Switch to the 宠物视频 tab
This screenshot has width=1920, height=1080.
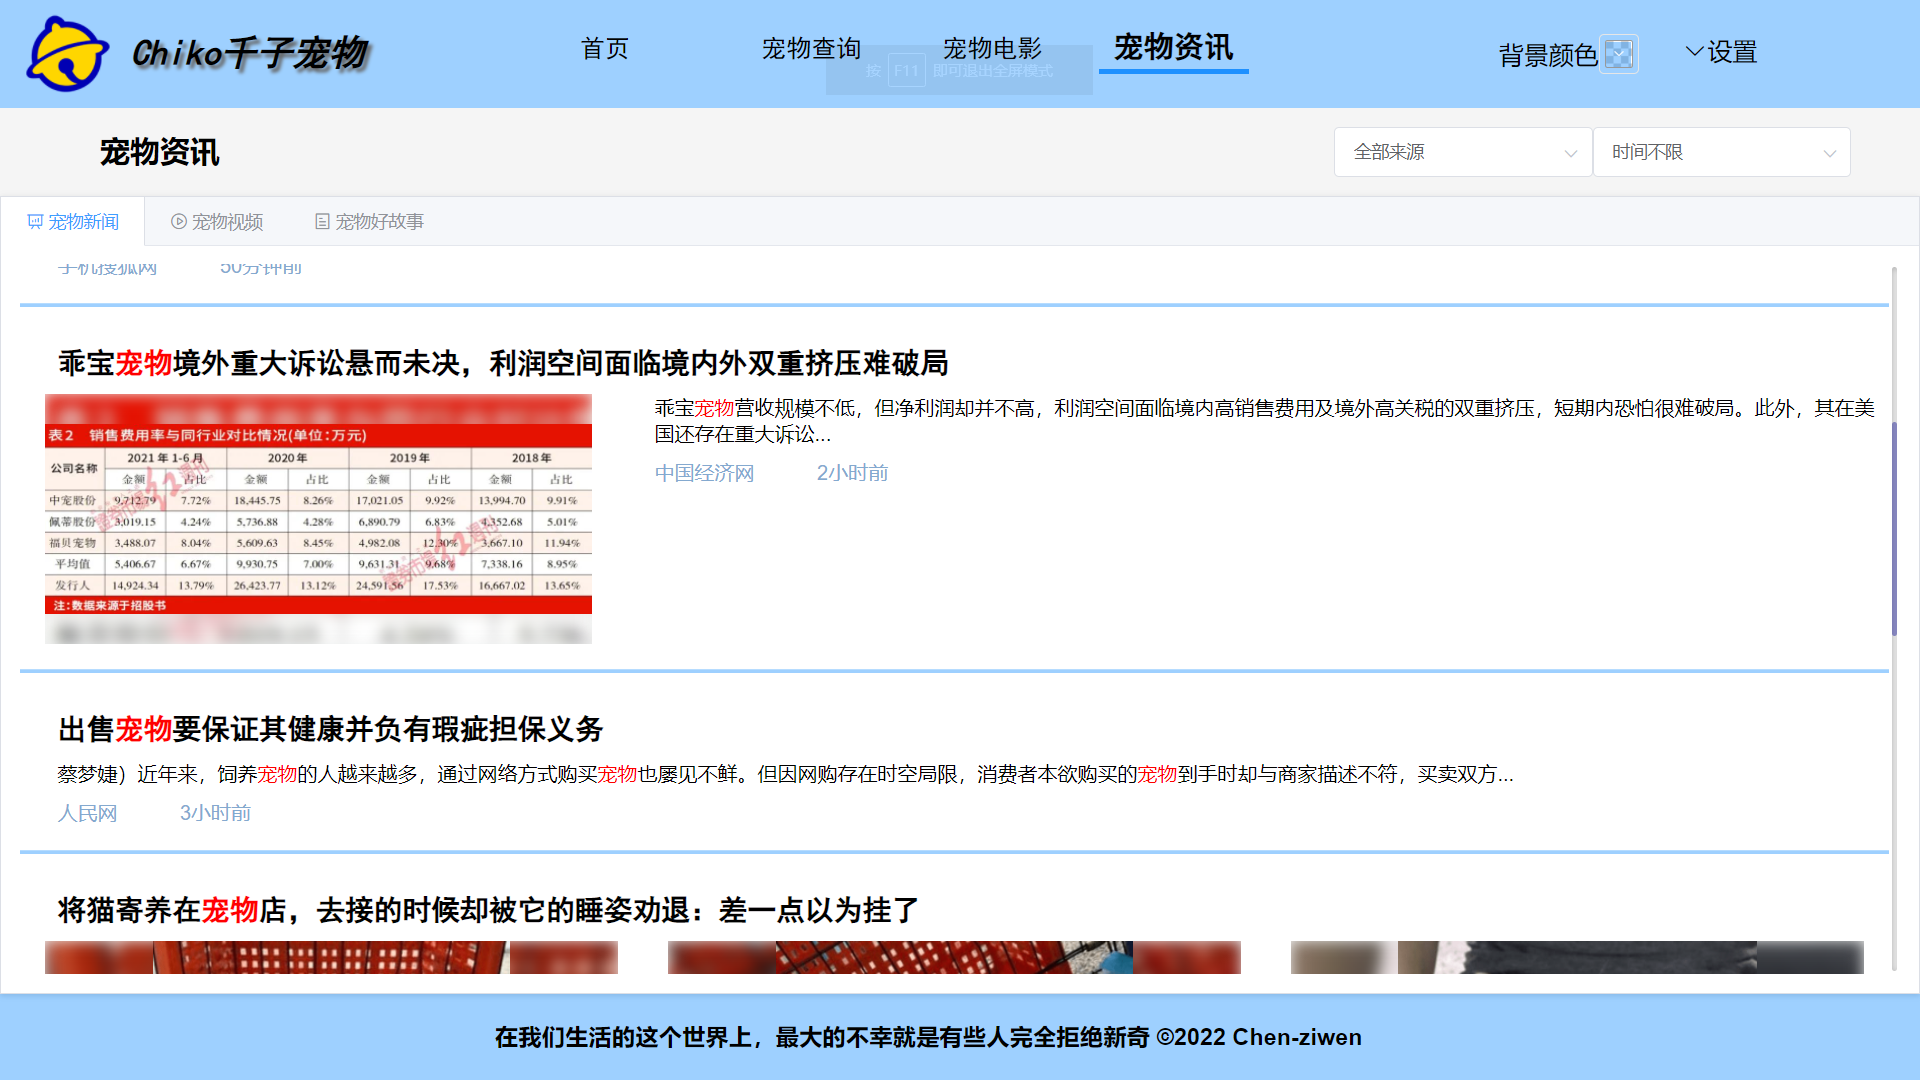228,221
